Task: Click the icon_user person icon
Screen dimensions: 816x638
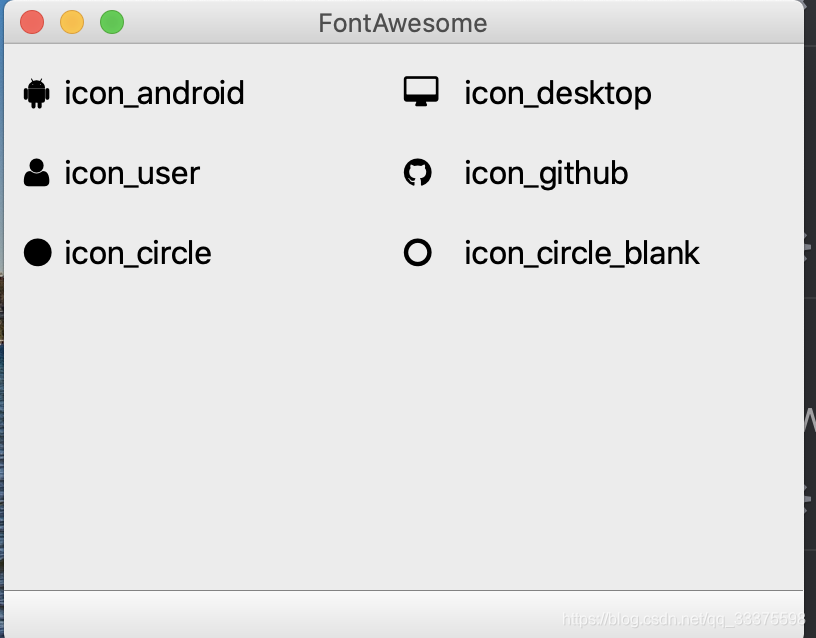Action: [35, 172]
